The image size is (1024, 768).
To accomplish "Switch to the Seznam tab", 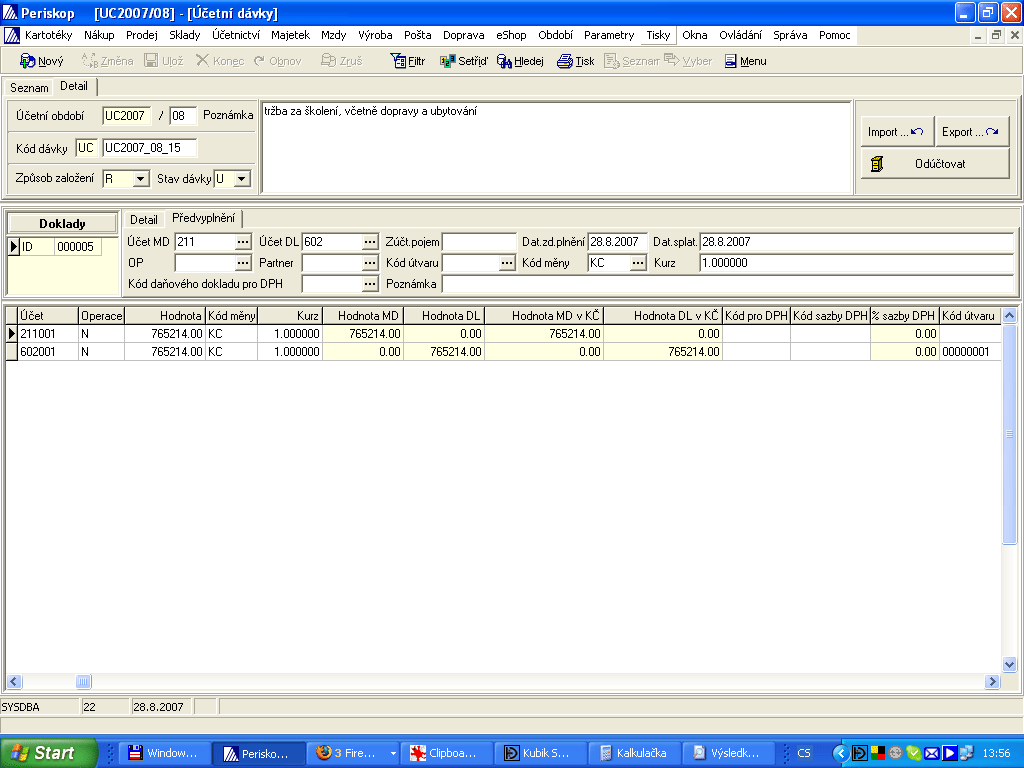I will (x=29, y=88).
